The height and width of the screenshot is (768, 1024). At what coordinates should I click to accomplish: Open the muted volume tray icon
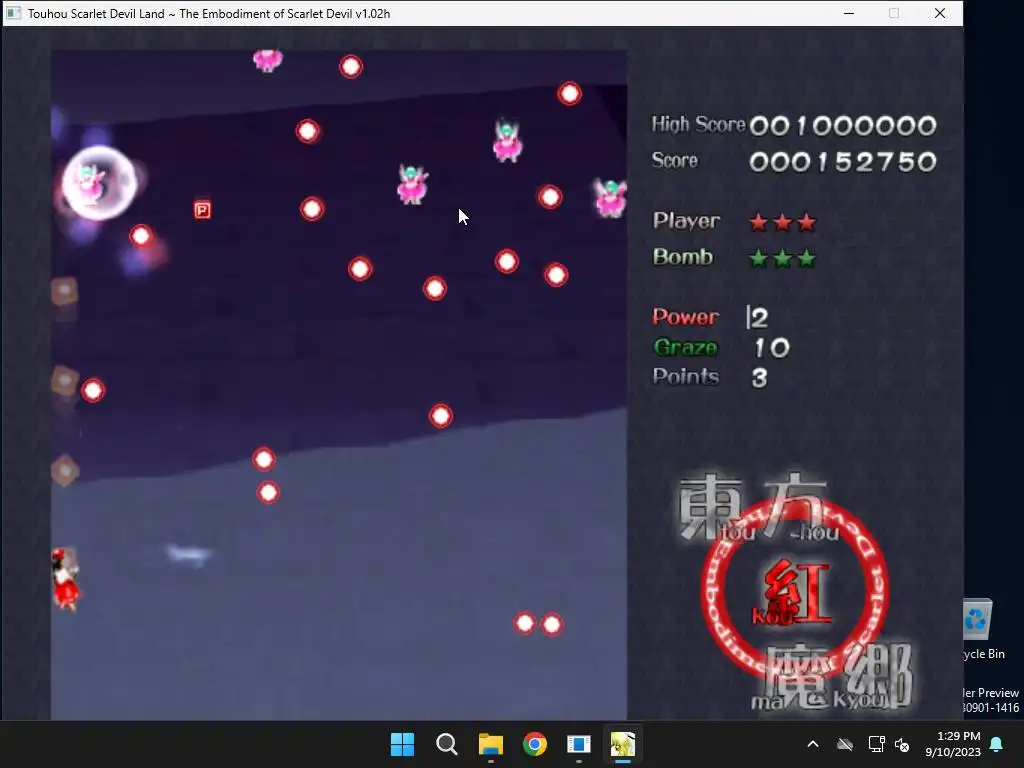[903, 744]
